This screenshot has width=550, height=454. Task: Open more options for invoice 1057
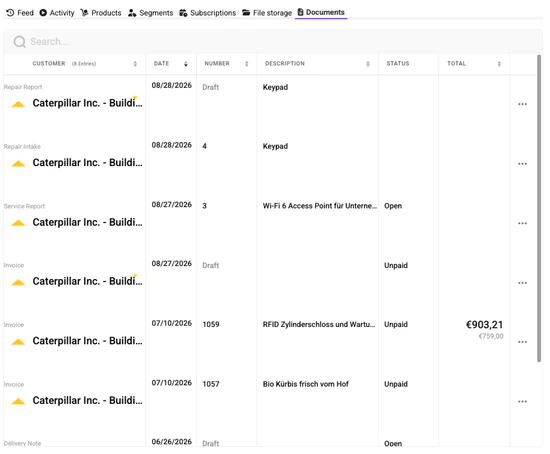(522, 402)
